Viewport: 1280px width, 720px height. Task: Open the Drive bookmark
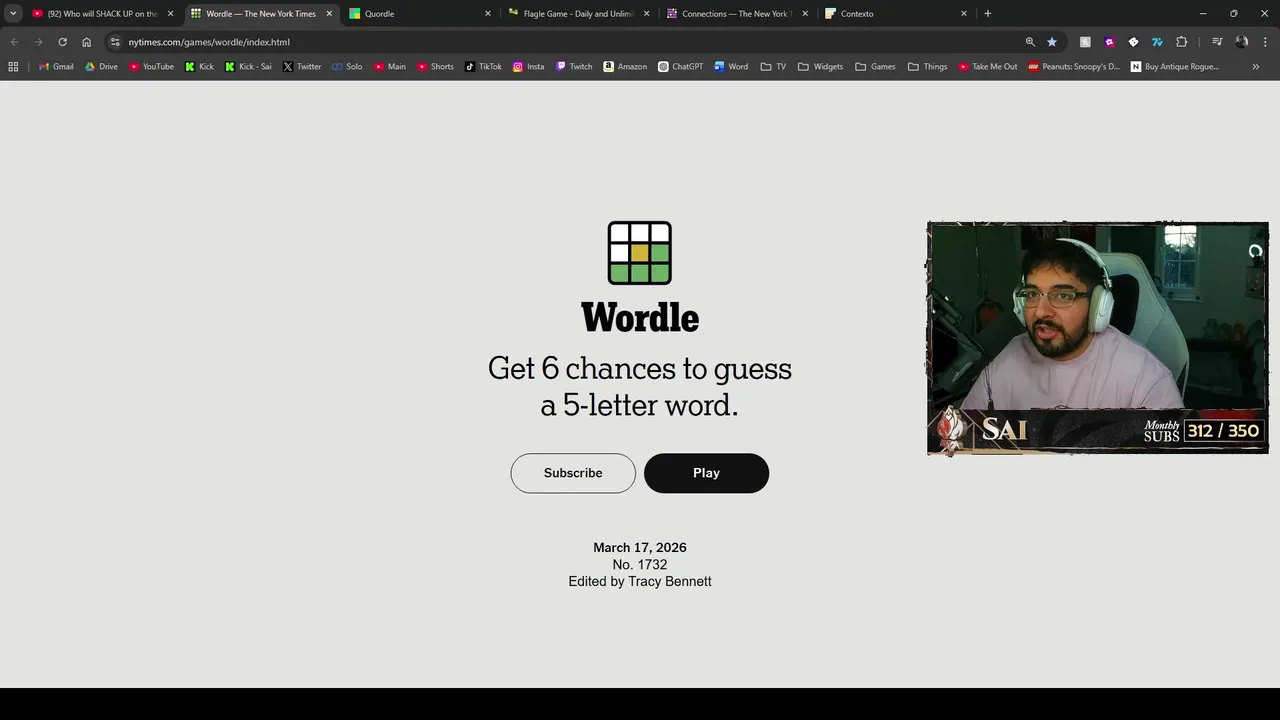(101, 67)
